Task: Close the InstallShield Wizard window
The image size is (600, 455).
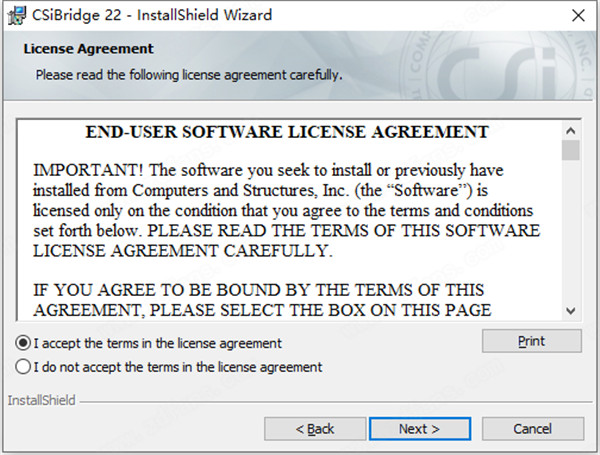Action: point(578,16)
